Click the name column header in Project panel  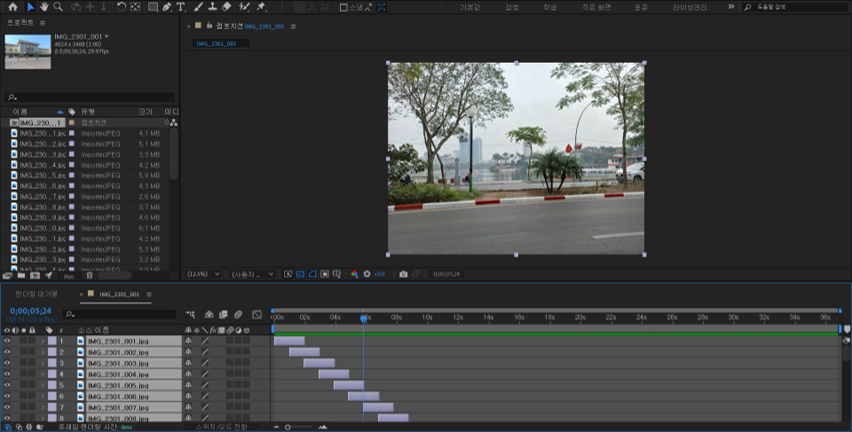(20, 112)
